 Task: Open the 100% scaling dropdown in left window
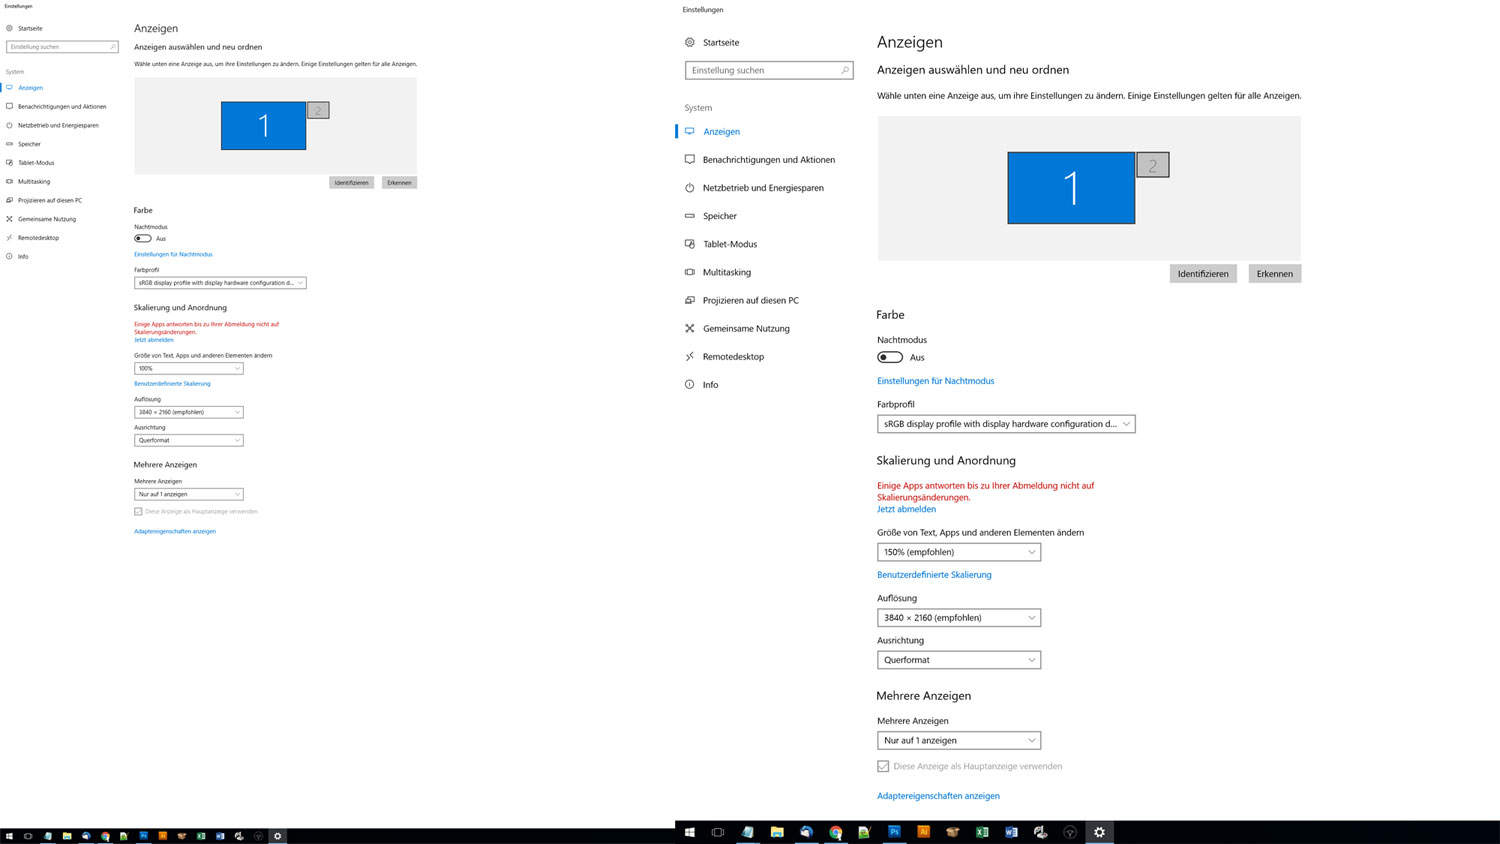189,368
